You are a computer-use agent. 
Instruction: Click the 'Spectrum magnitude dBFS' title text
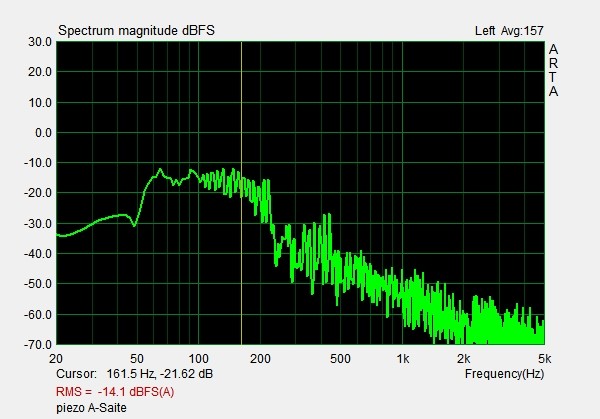pos(136,31)
